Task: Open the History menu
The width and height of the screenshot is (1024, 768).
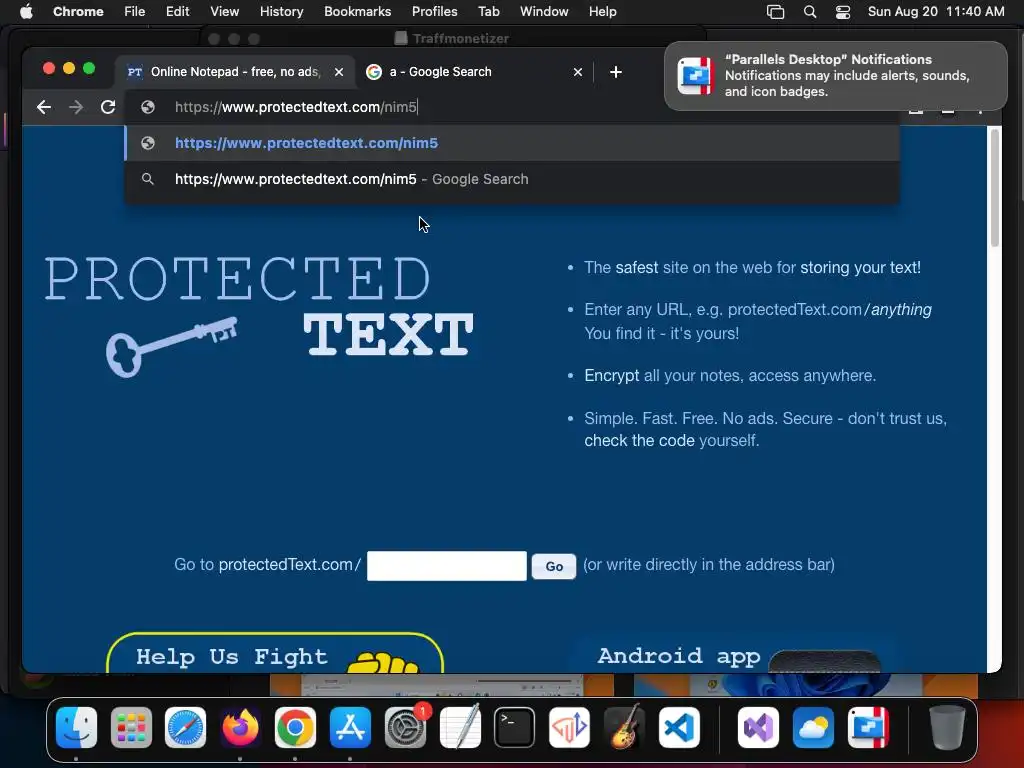Action: 281,12
